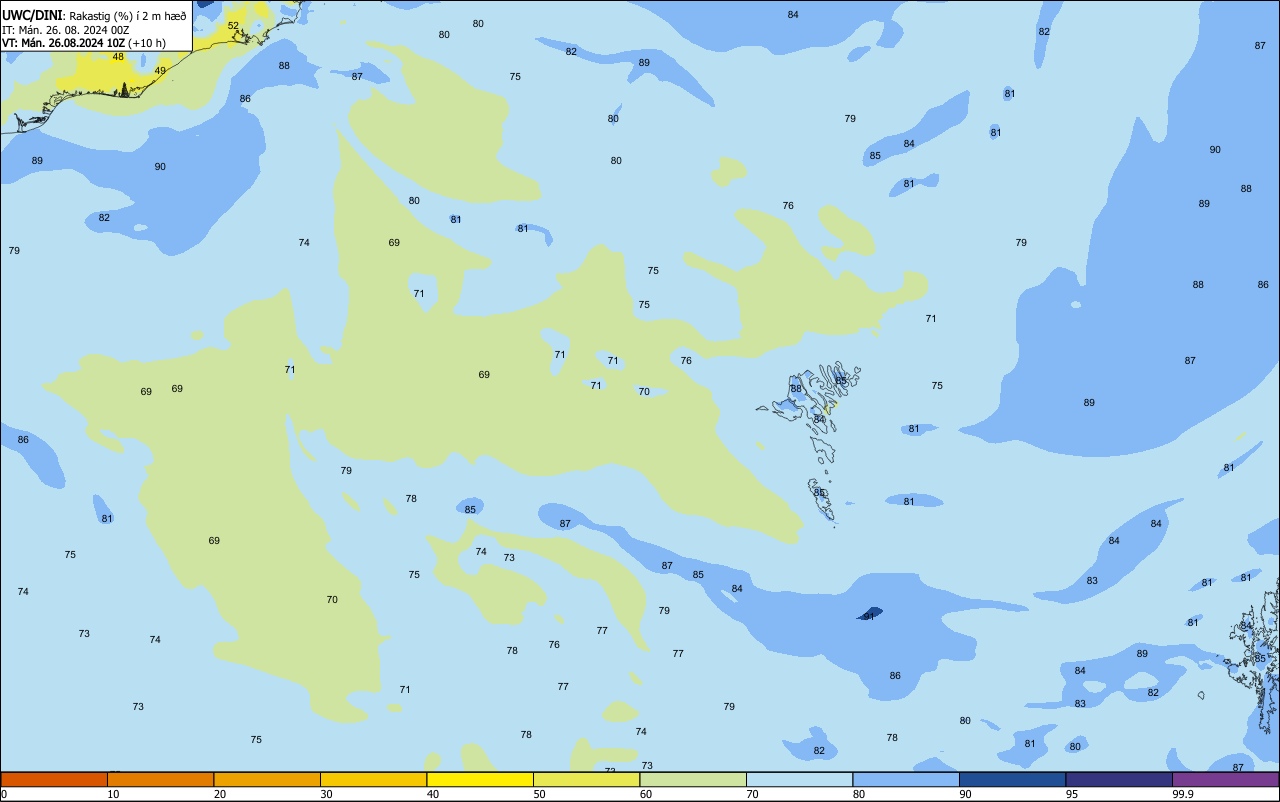The width and height of the screenshot is (1280, 802).
Task: Click the humidity value 48 on the map
Action: (118, 57)
